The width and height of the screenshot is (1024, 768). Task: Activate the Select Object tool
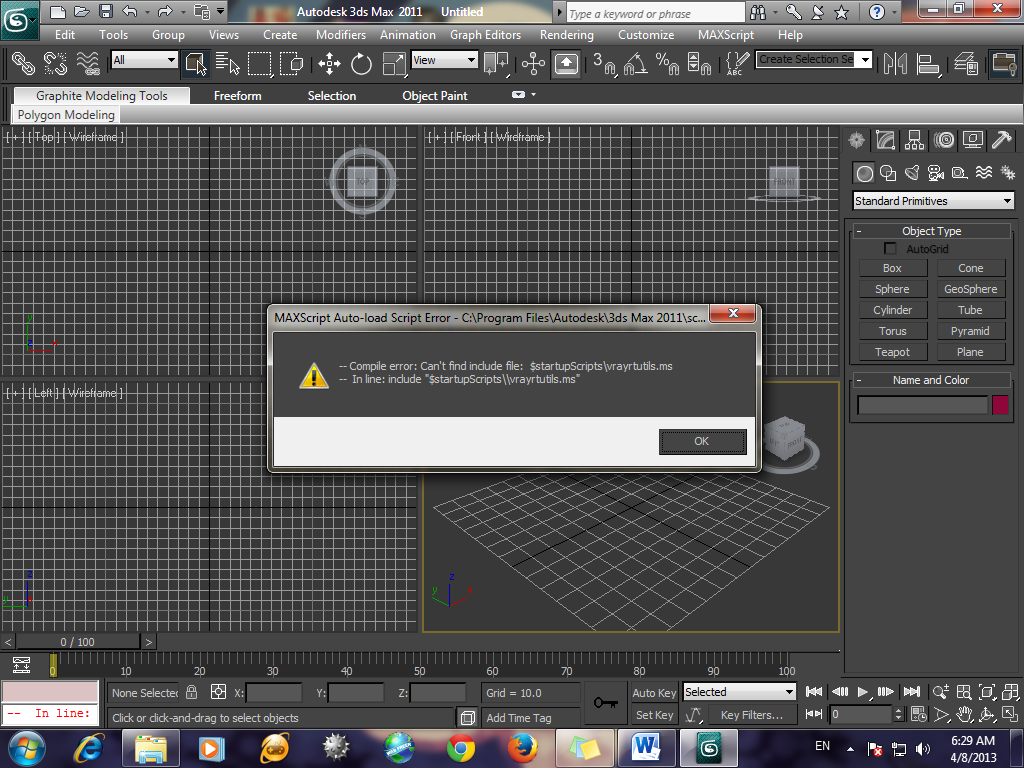[196, 63]
